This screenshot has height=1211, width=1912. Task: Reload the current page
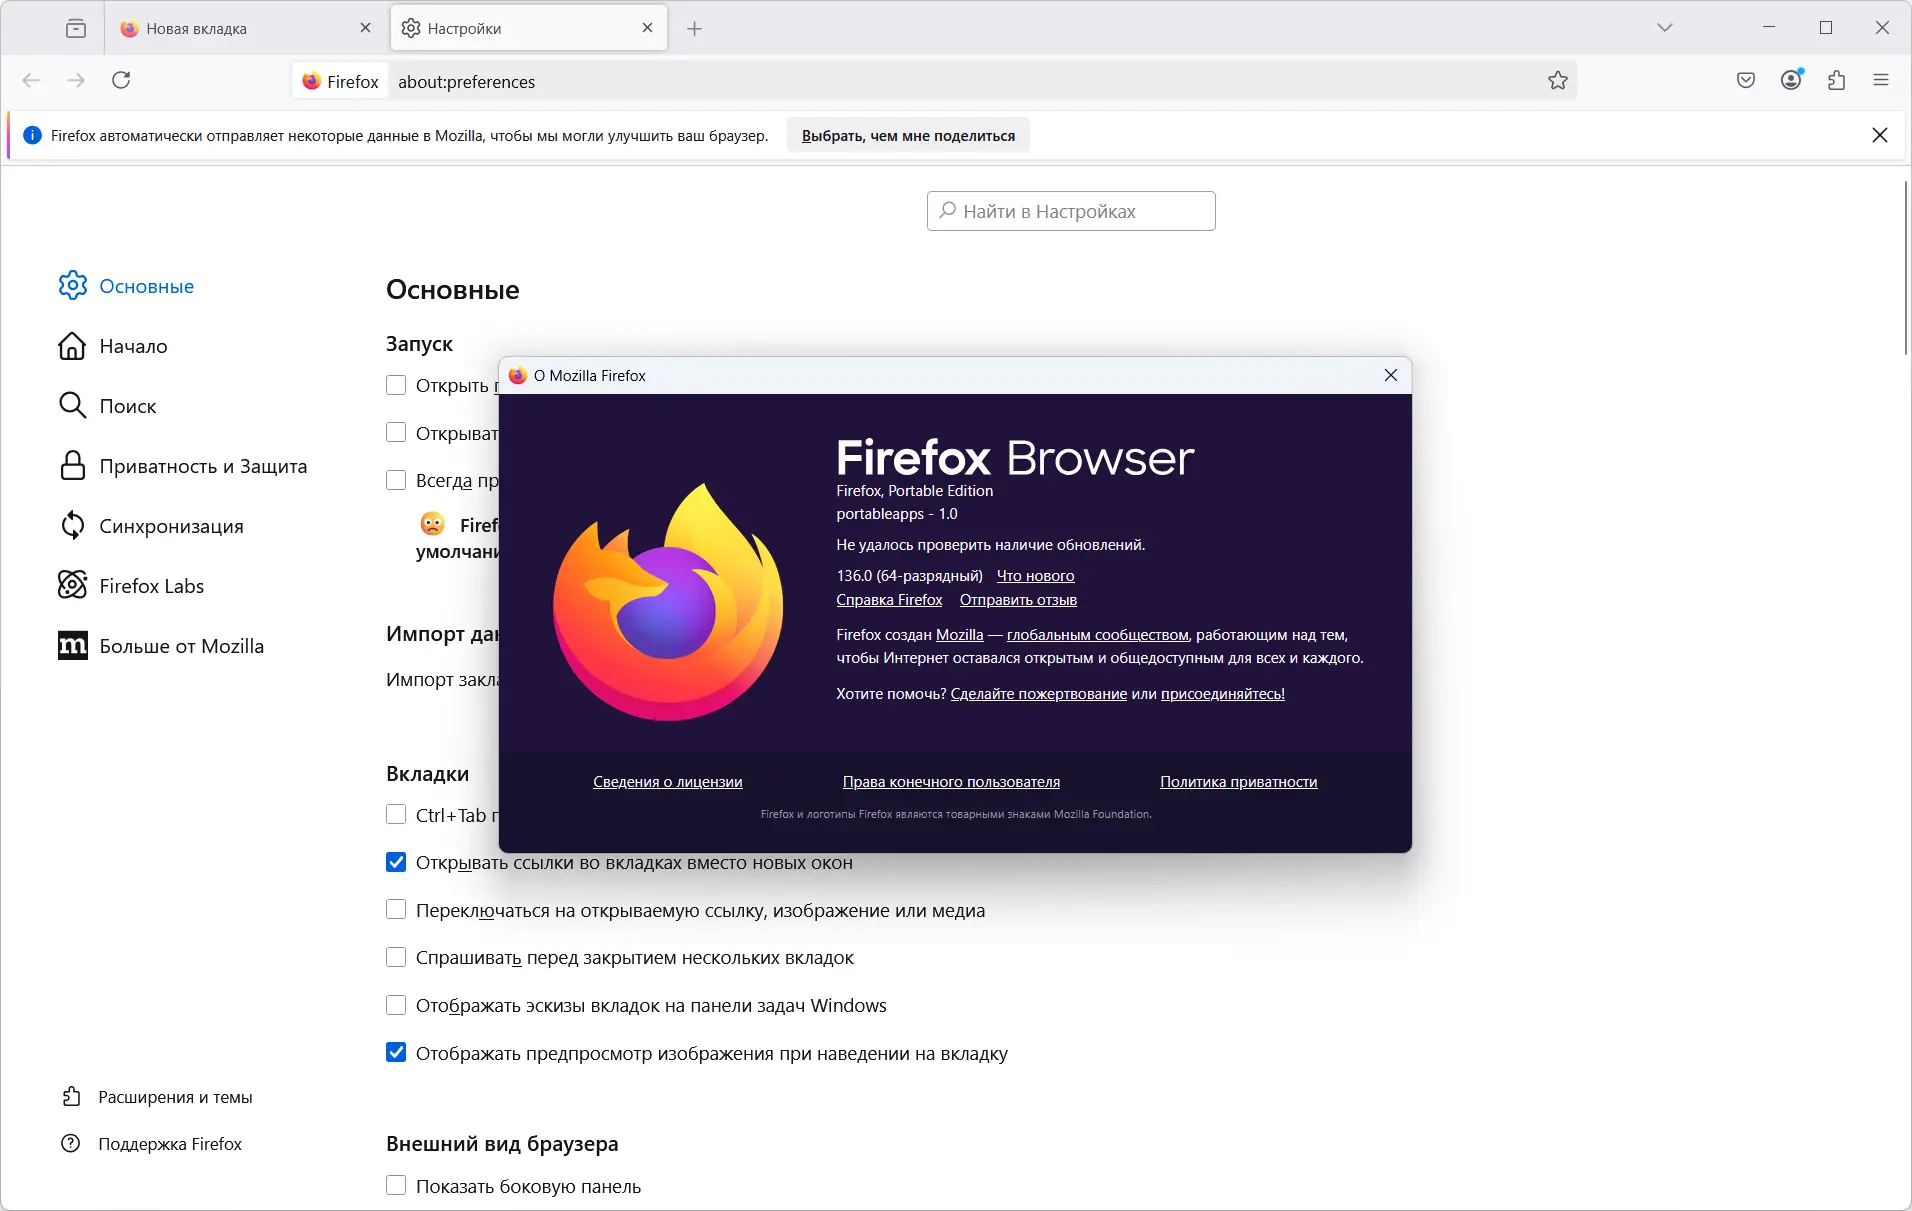click(121, 81)
